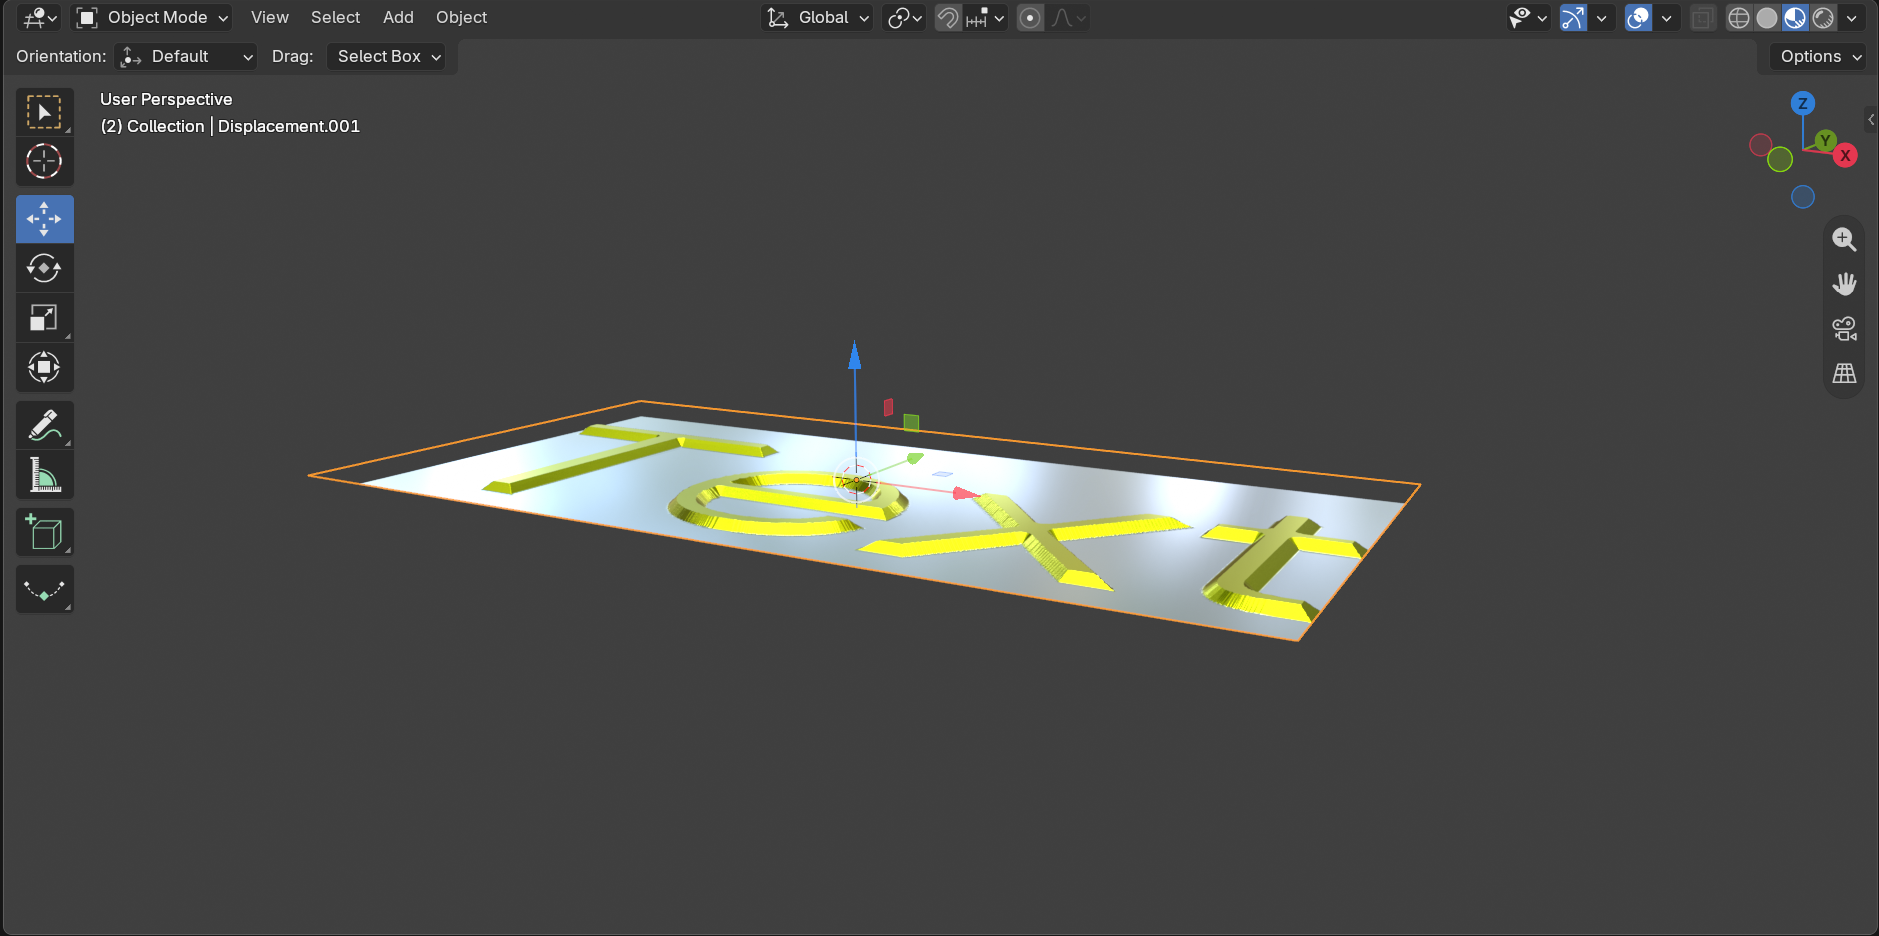The image size is (1879, 936).
Task: Open the View menu
Action: (270, 18)
